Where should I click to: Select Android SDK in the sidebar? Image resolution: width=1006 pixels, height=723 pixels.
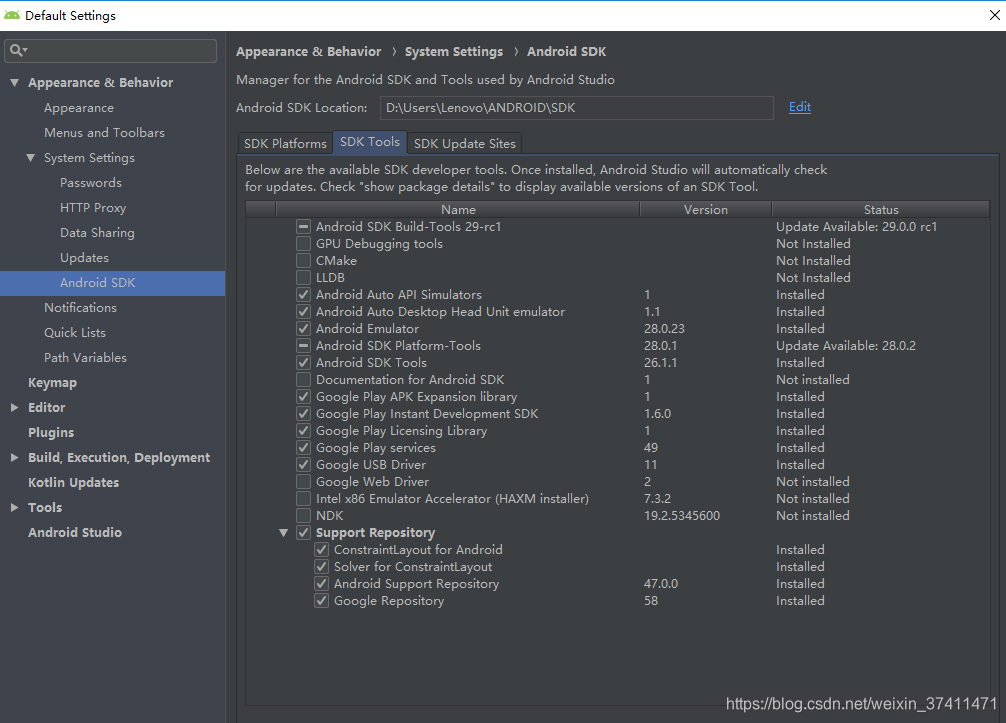tap(112, 283)
